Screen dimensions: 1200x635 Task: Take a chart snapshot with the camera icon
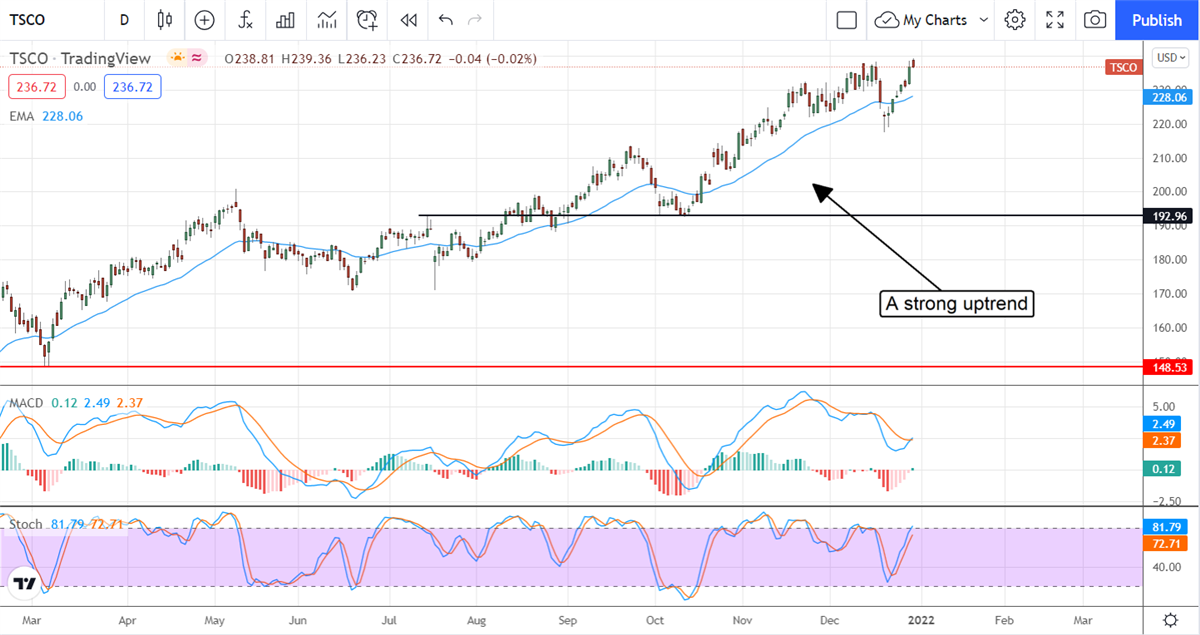point(1096,20)
